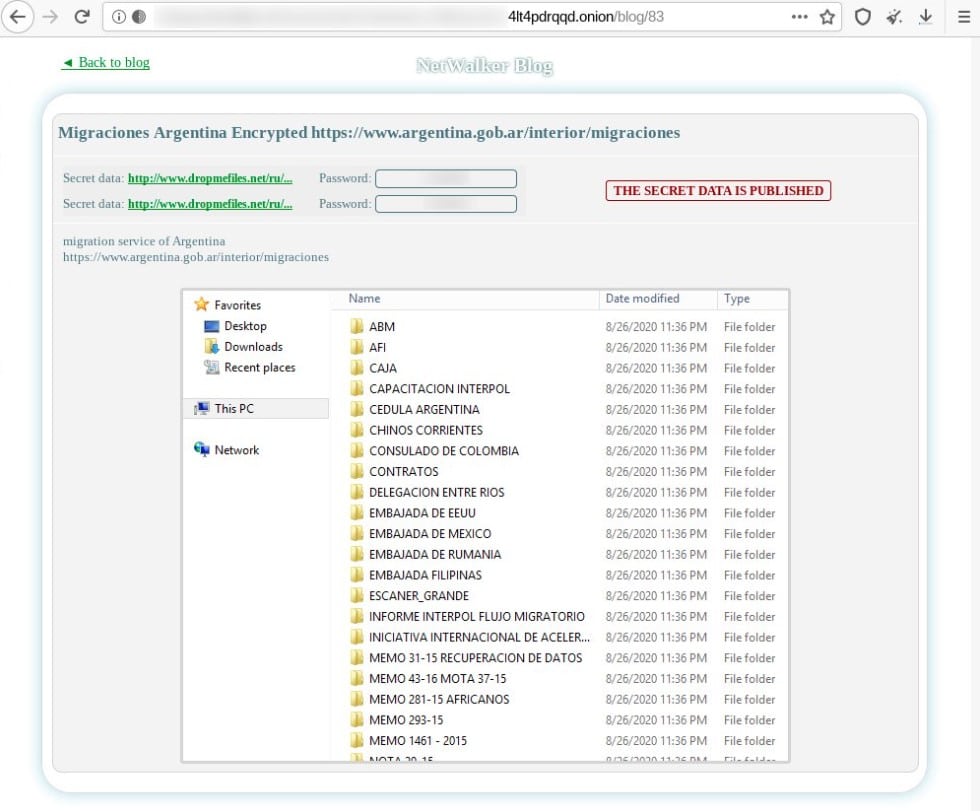Image resolution: width=980 pixels, height=811 pixels.
Task: Click the CHINOS CORRIENTES folder icon
Action: click(x=357, y=429)
